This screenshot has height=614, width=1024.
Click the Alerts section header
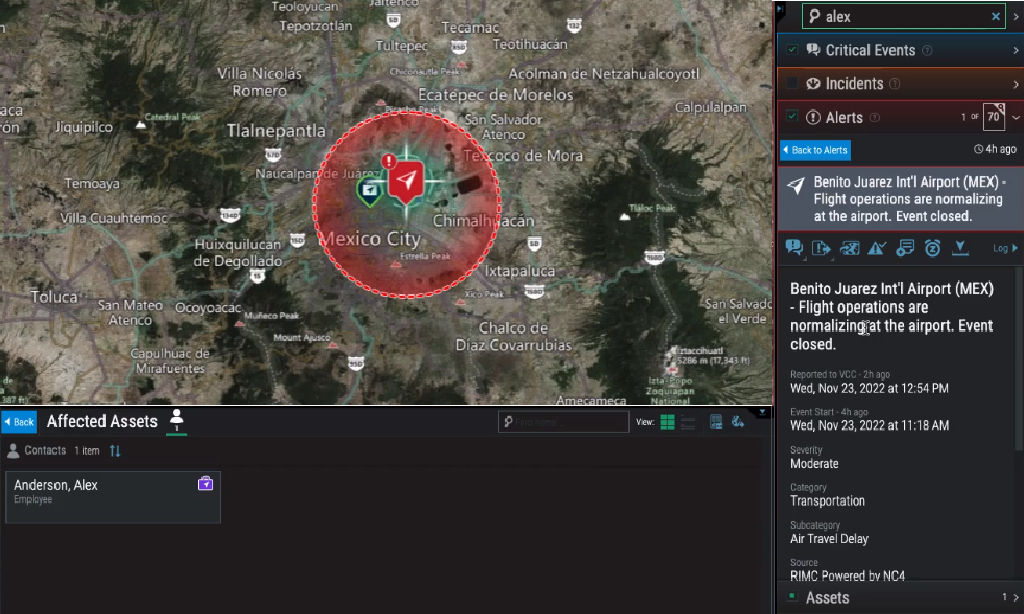point(900,118)
